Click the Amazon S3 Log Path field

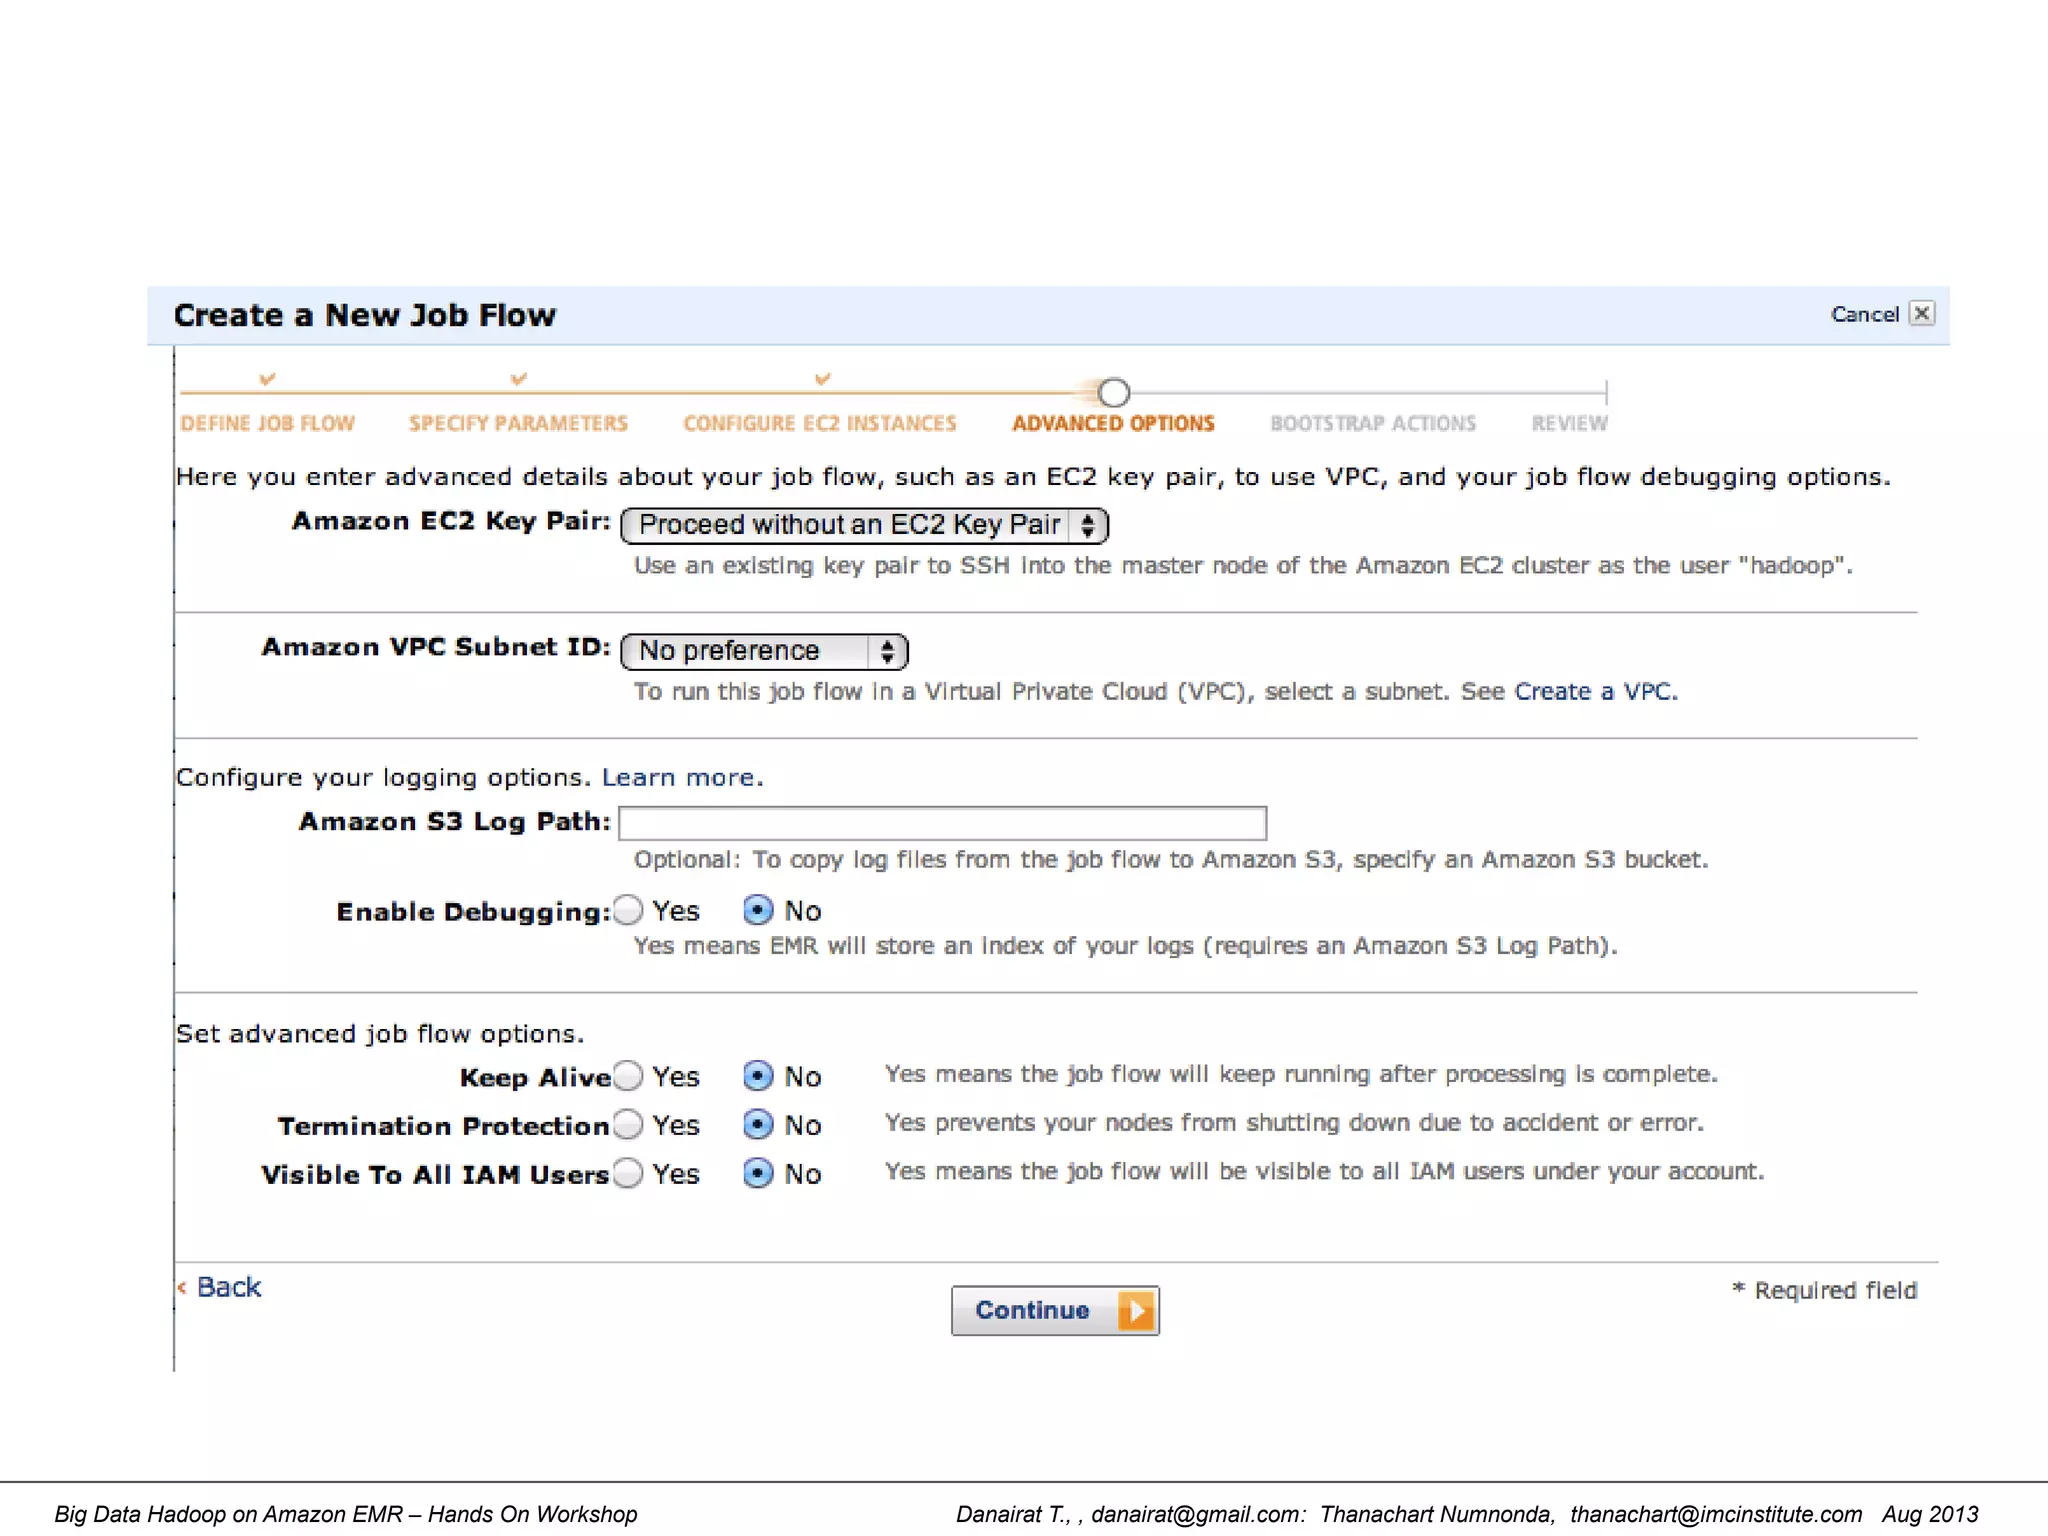942,823
